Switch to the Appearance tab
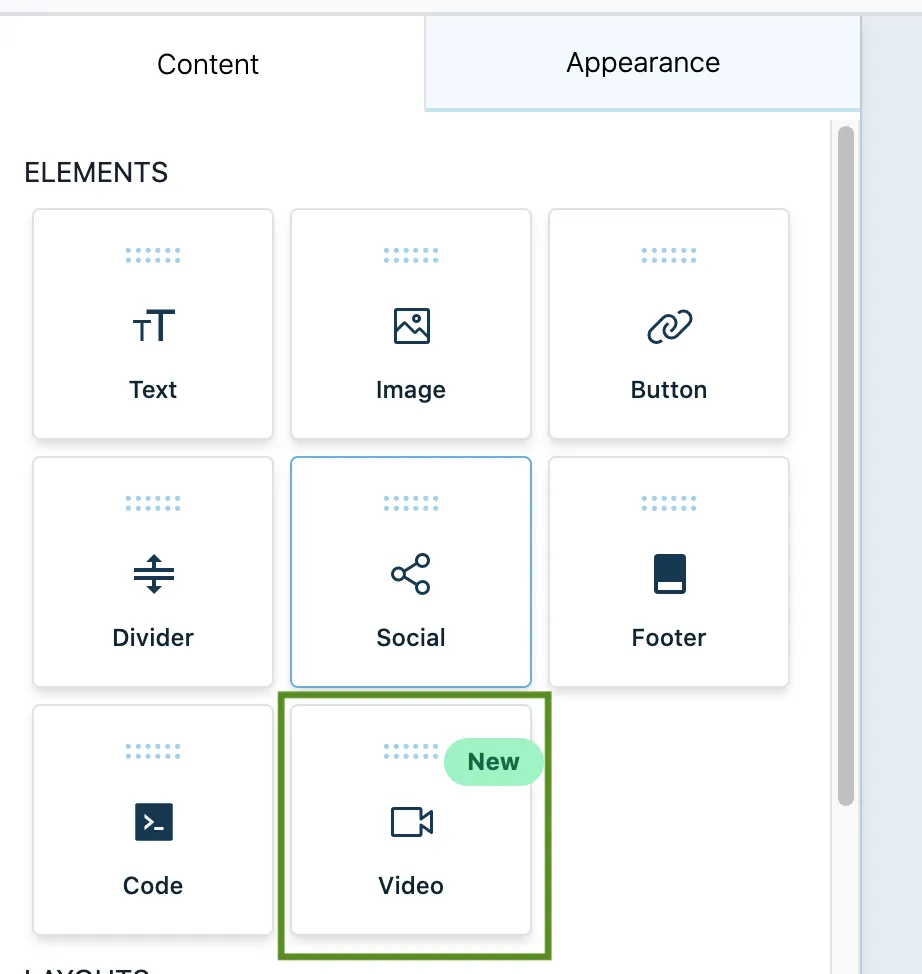The height and width of the screenshot is (974, 922). click(642, 63)
